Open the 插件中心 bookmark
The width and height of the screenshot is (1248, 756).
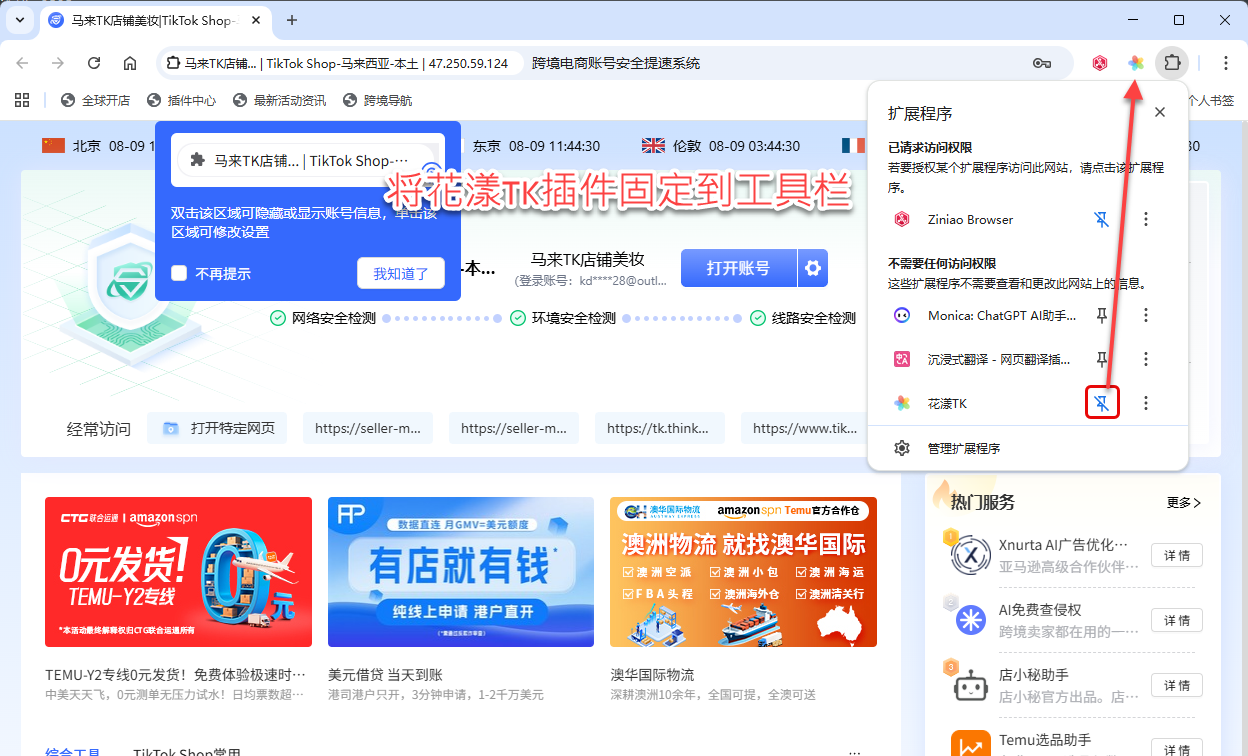coord(181,100)
